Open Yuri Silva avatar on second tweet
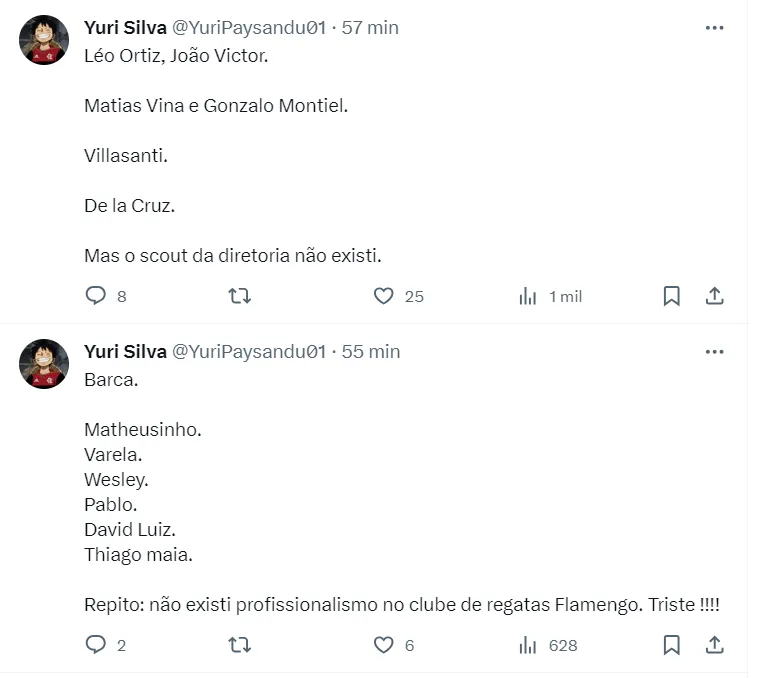Viewport: 770px width, 678px height. click(x=44, y=364)
